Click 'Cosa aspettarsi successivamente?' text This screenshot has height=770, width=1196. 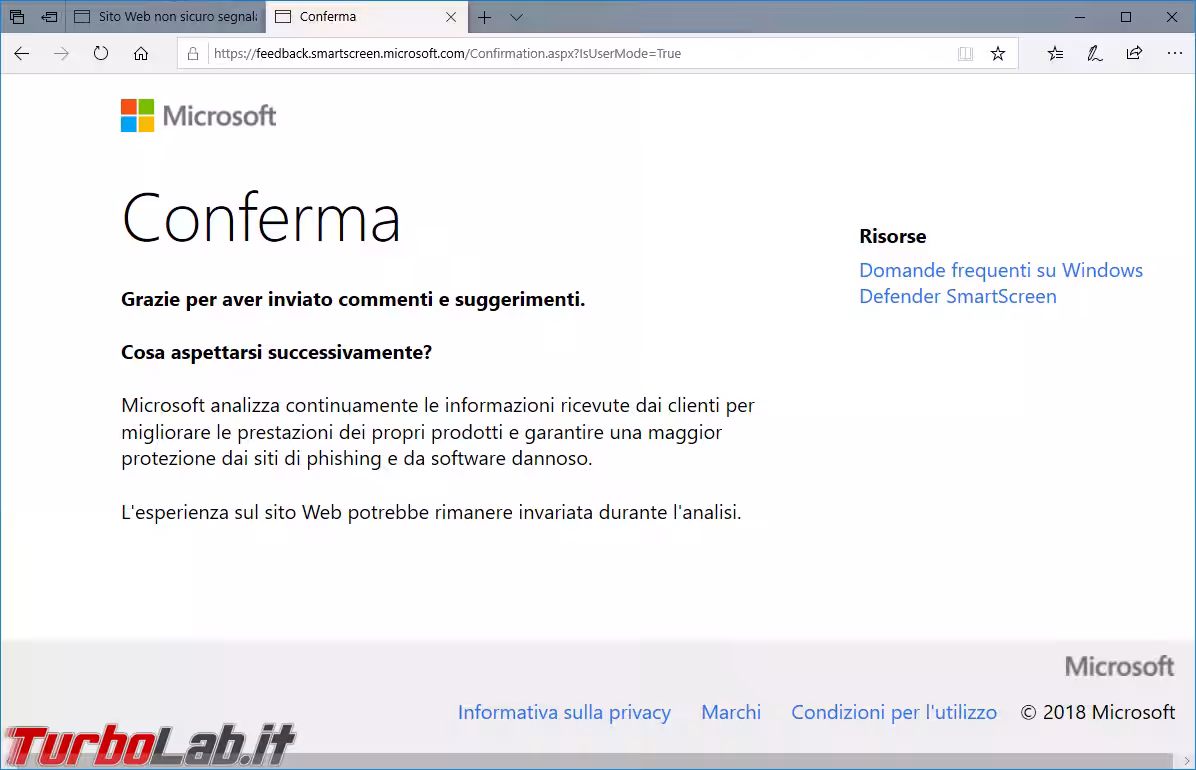[276, 353]
